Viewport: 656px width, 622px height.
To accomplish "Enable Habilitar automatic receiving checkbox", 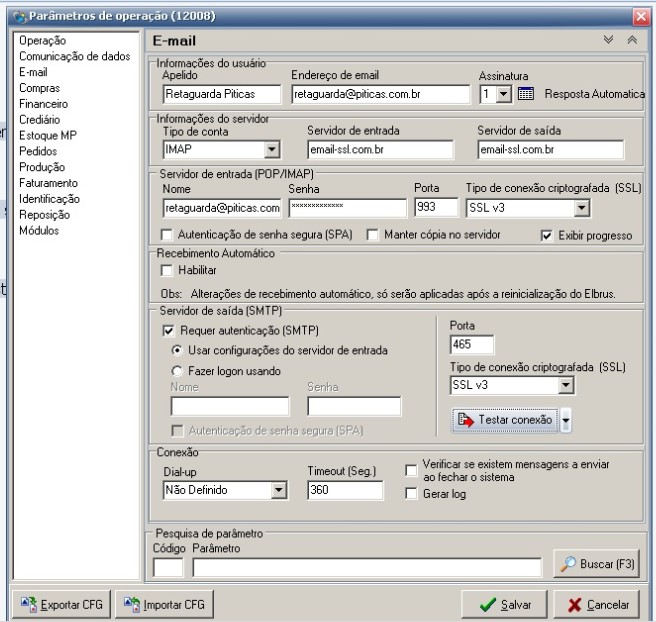I will (x=167, y=270).
